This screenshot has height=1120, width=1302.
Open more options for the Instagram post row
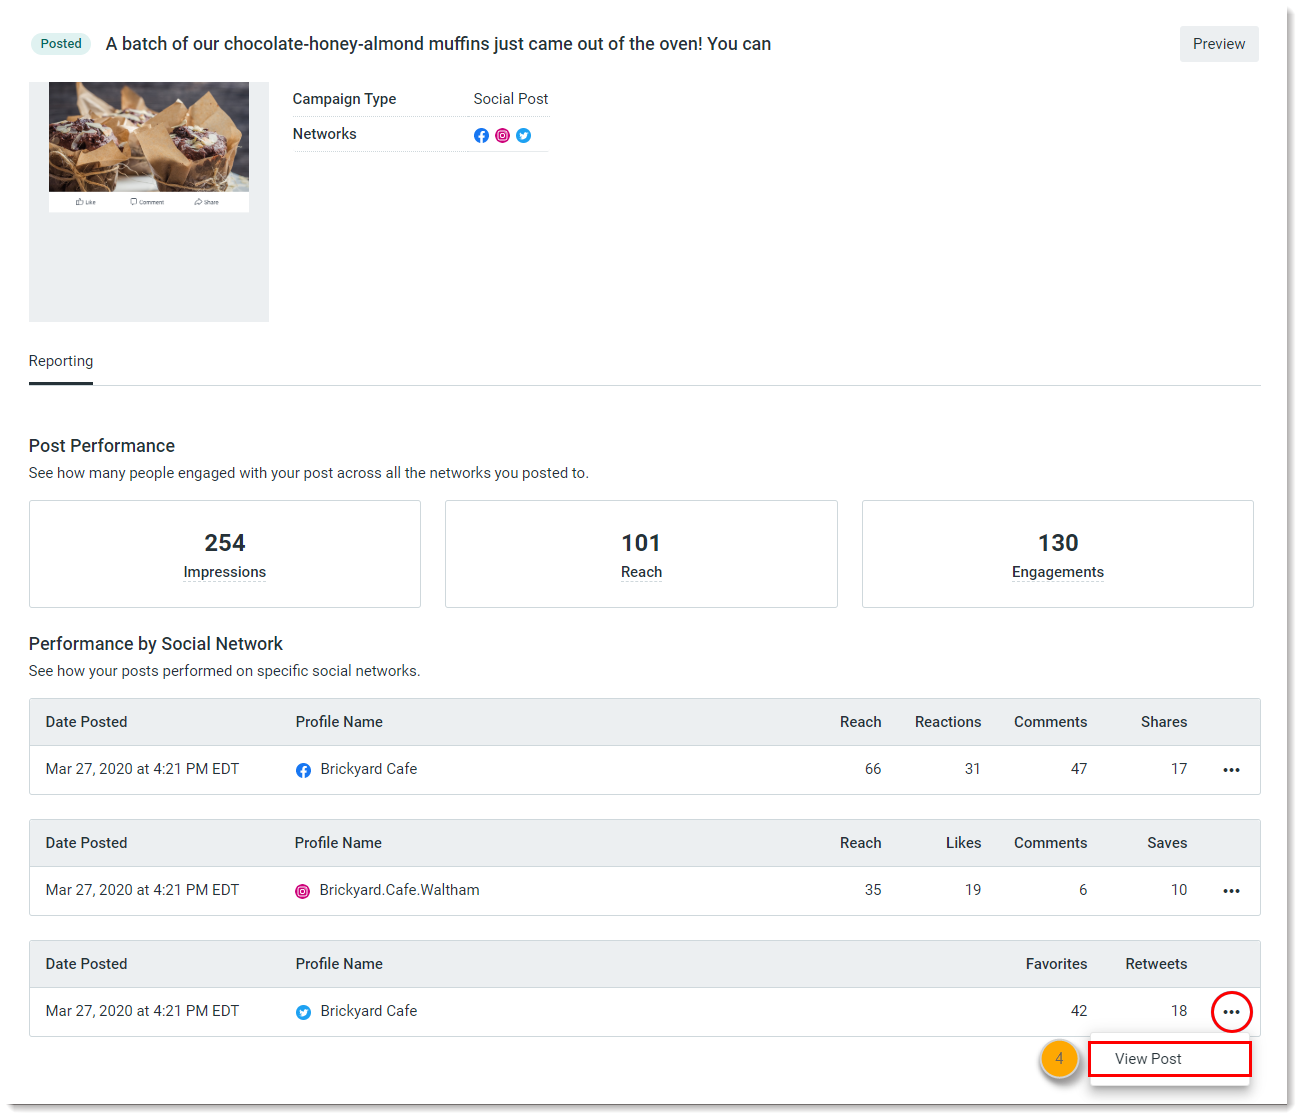click(1231, 891)
